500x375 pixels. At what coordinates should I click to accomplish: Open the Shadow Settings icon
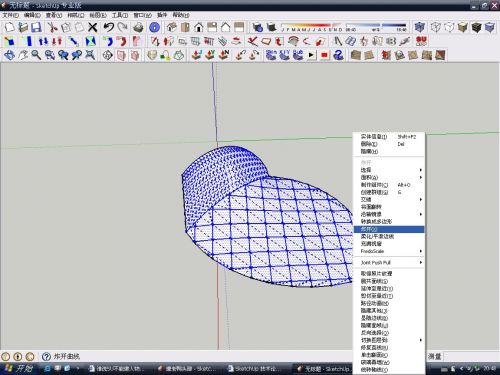258,27
